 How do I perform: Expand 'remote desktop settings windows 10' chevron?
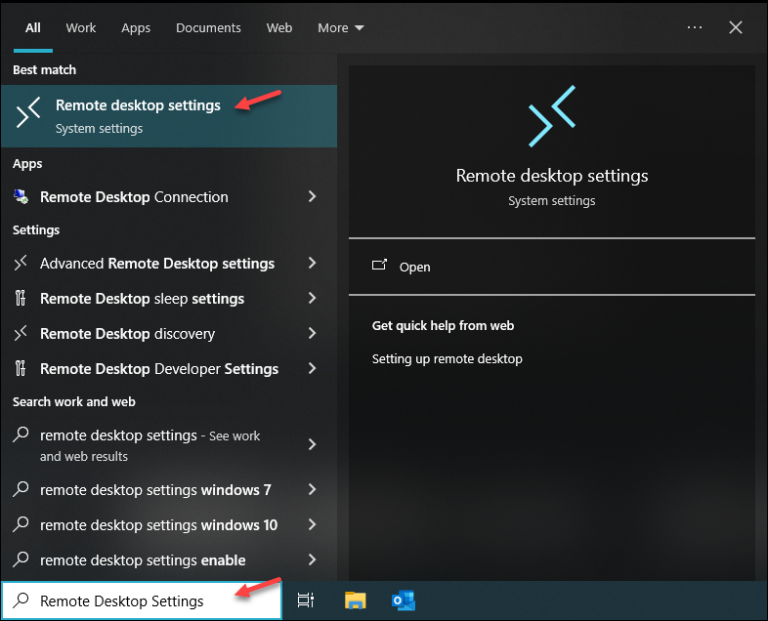(312, 525)
